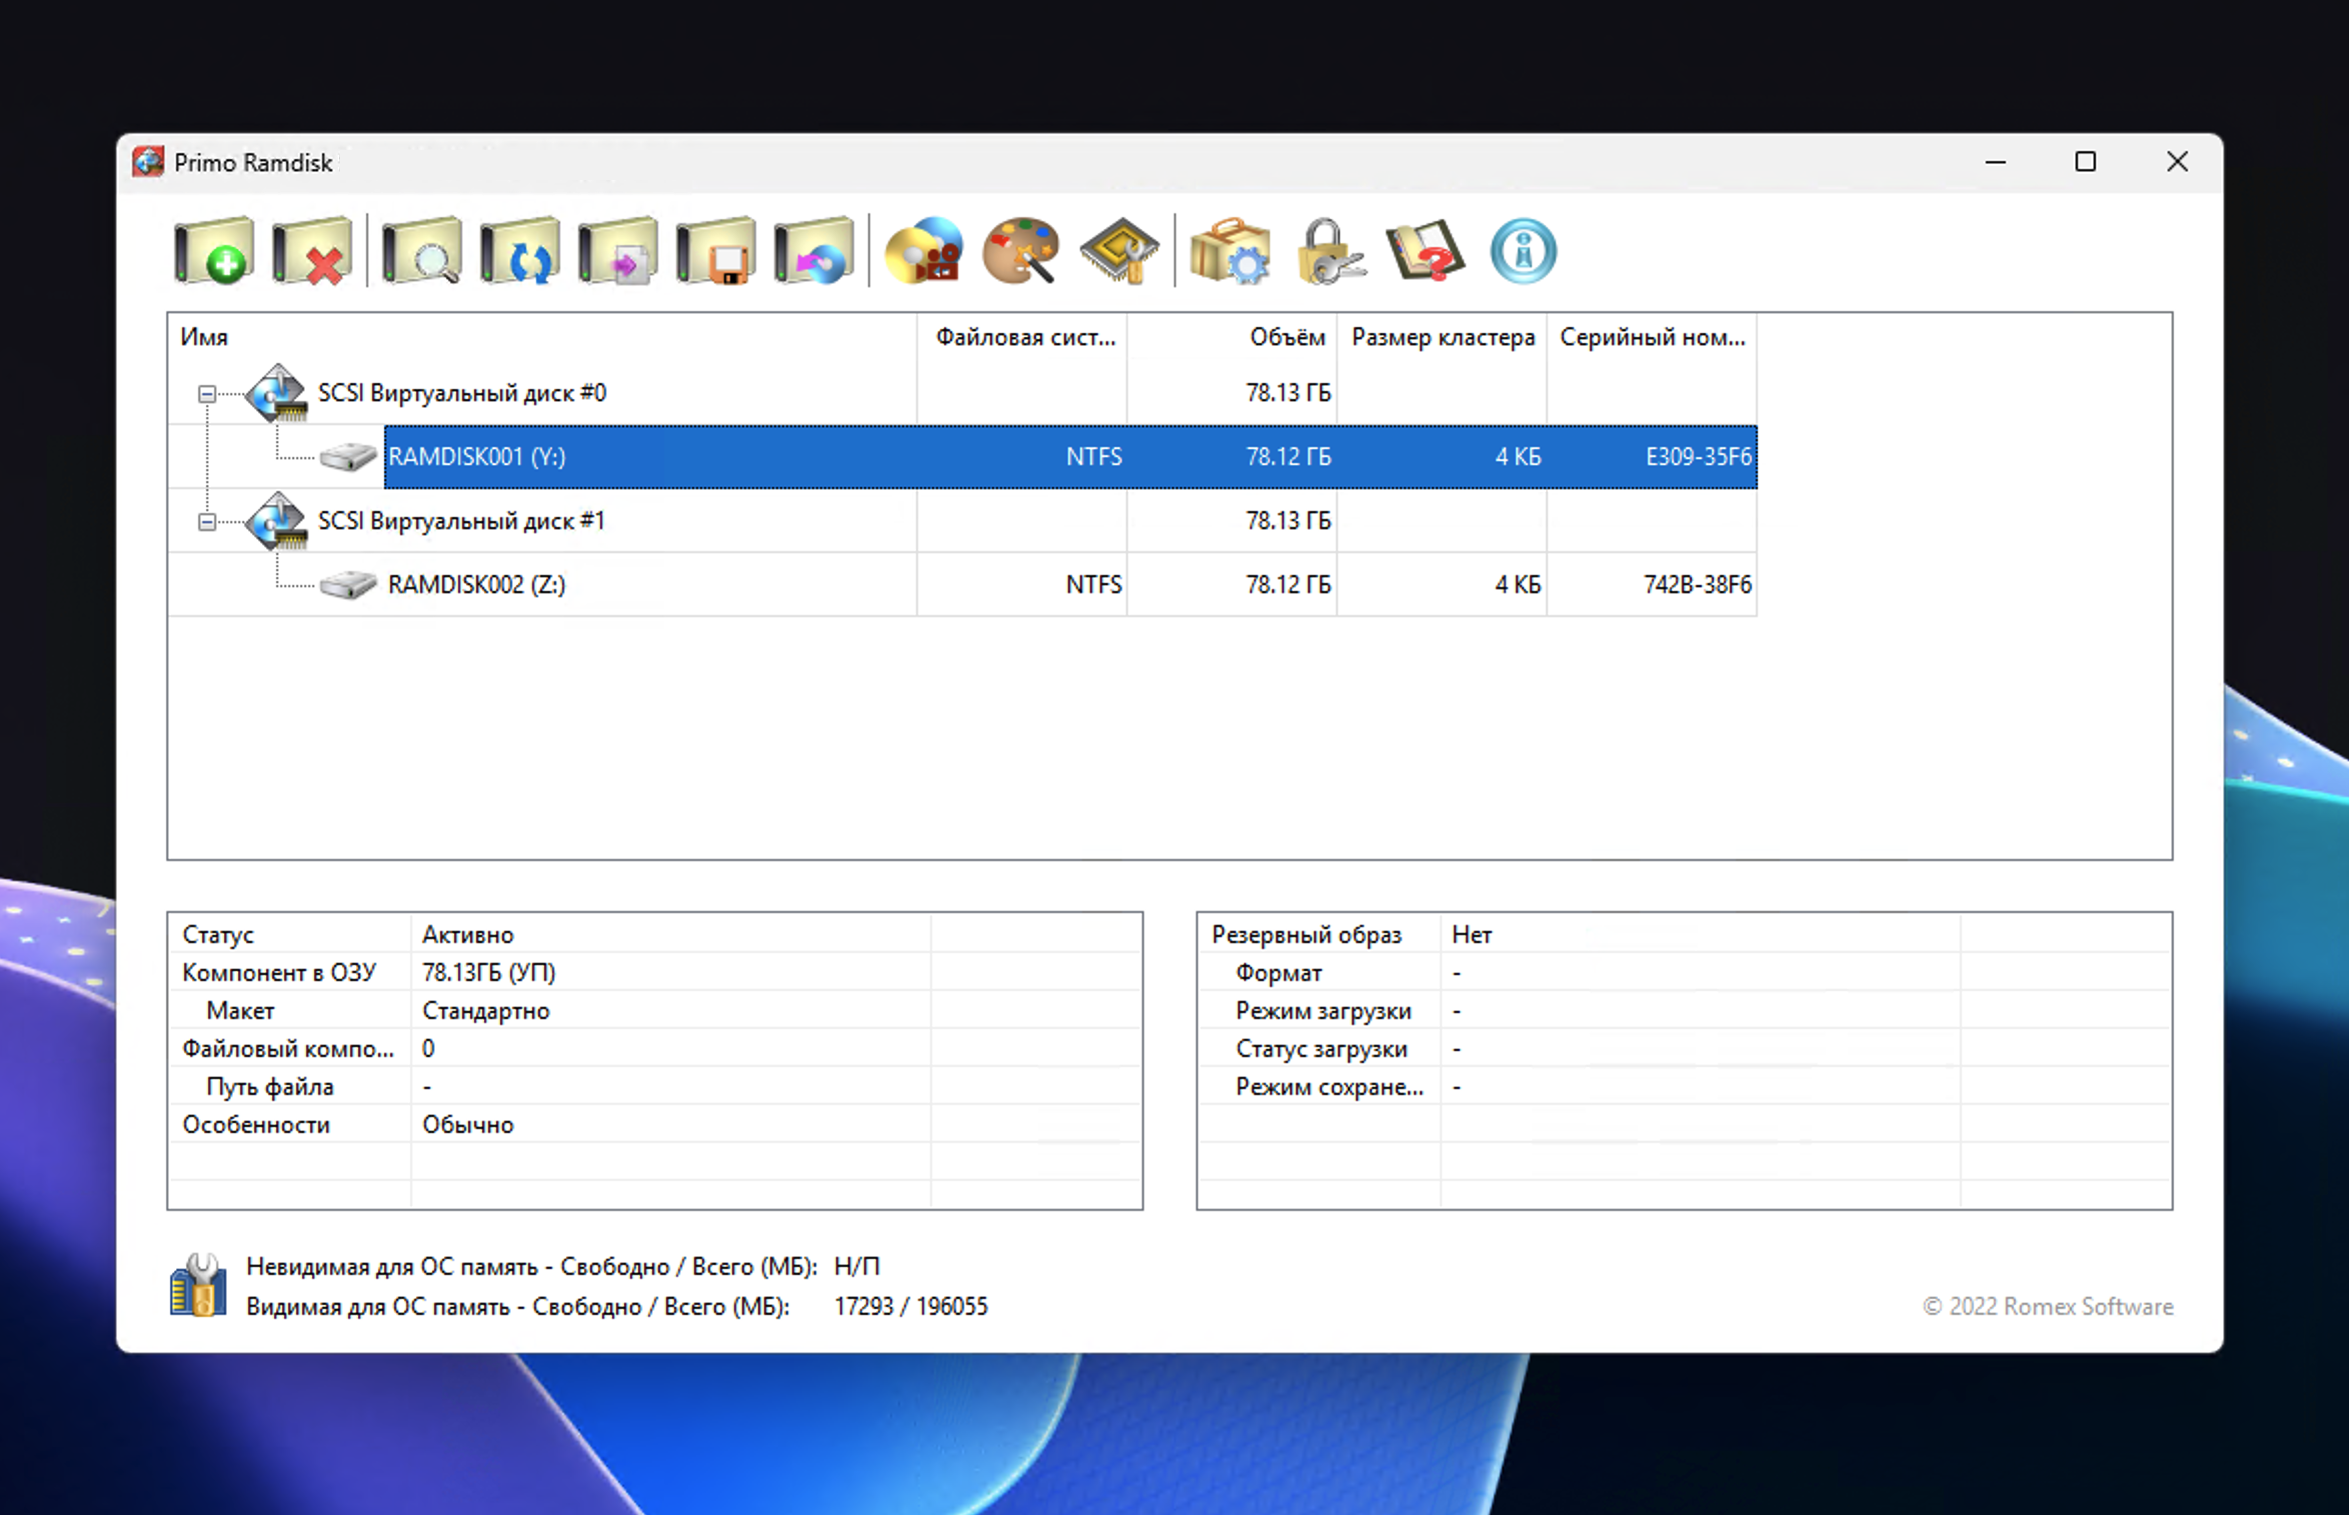Viewport: 2349px width, 1515px height.
Task: Open the image file tool disc icon
Action: click(x=923, y=251)
